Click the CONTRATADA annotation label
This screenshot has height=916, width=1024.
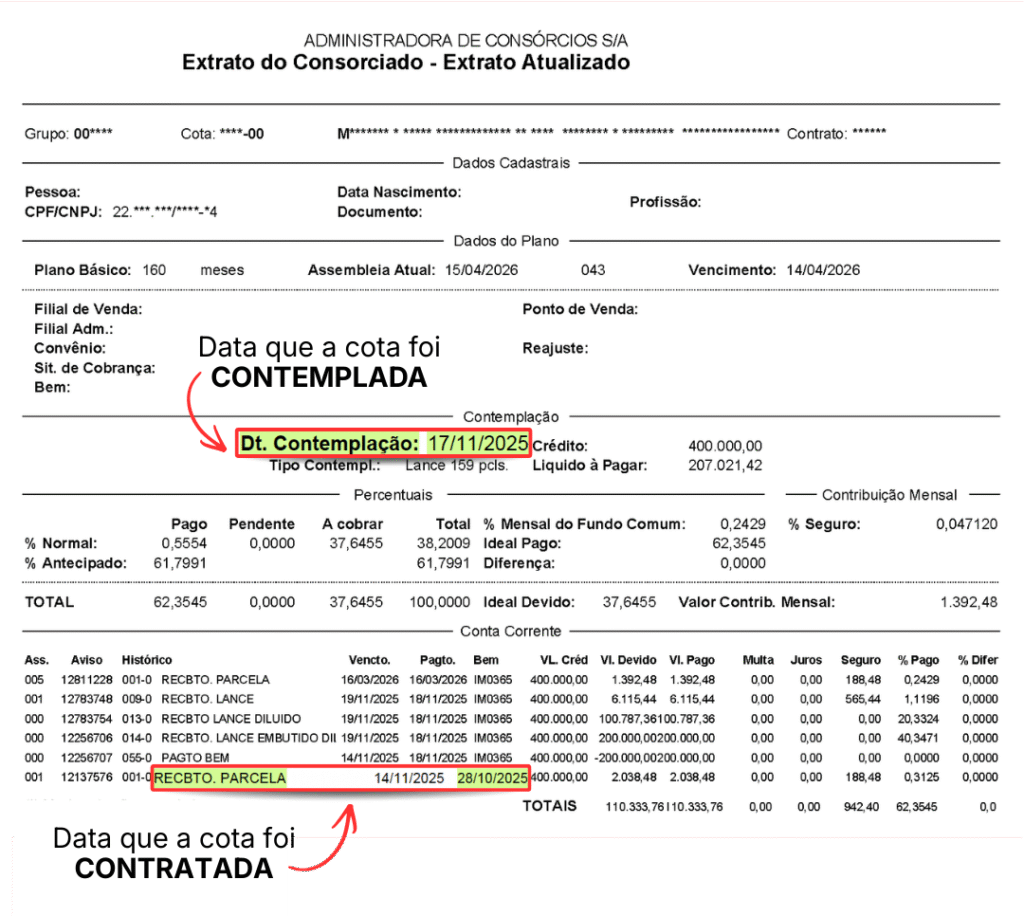click(174, 868)
